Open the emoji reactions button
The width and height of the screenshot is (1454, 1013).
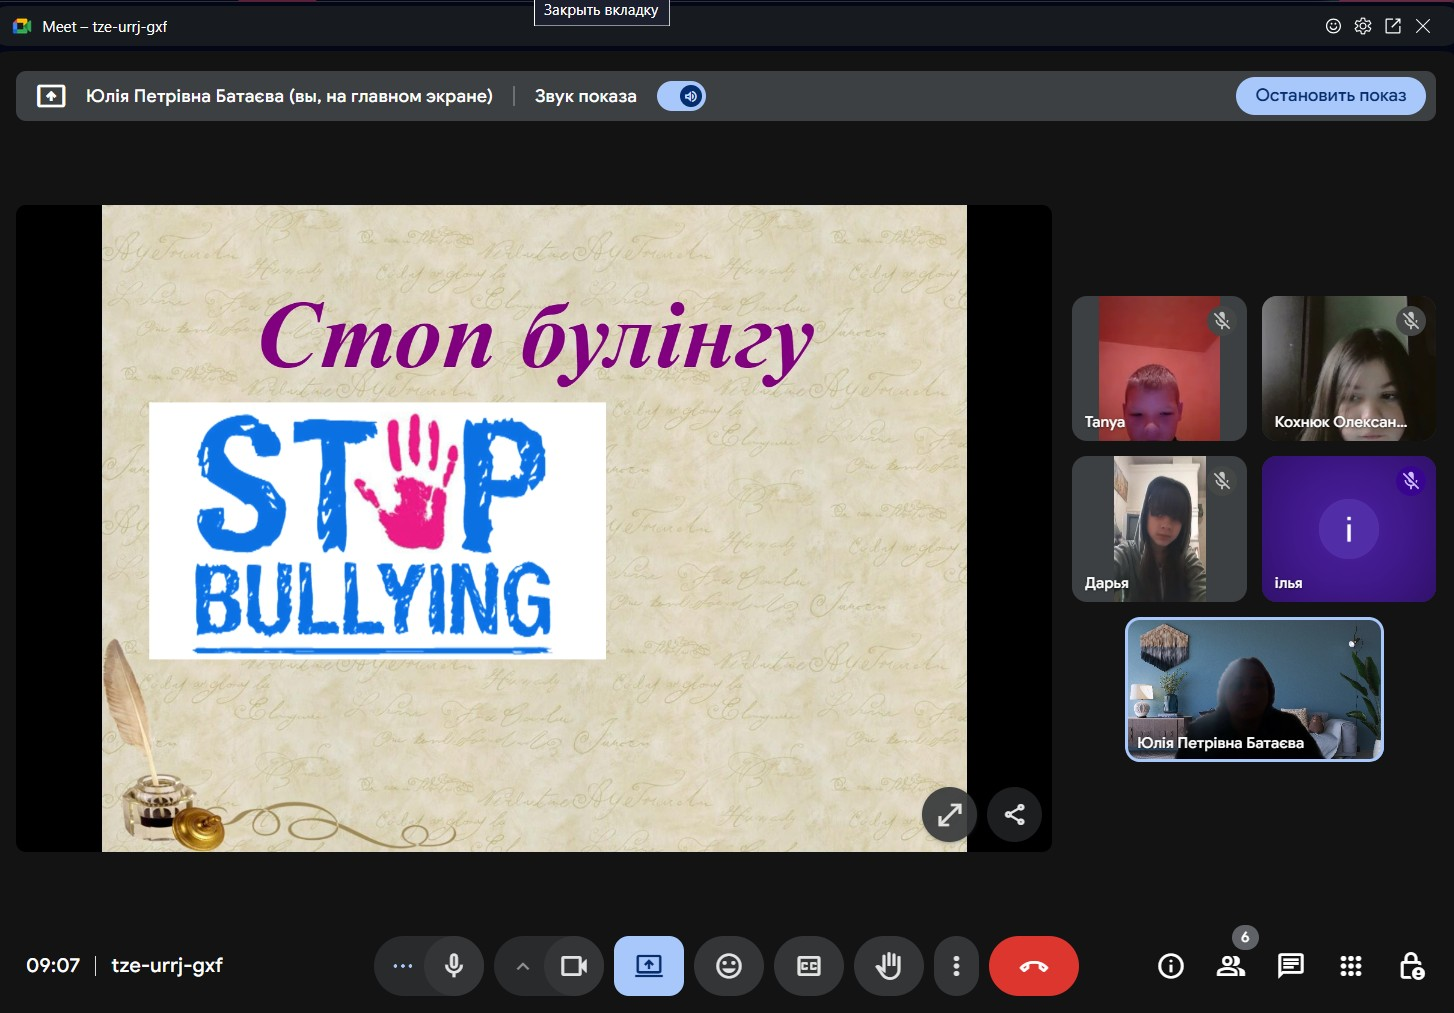pyautogui.click(x=729, y=966)
